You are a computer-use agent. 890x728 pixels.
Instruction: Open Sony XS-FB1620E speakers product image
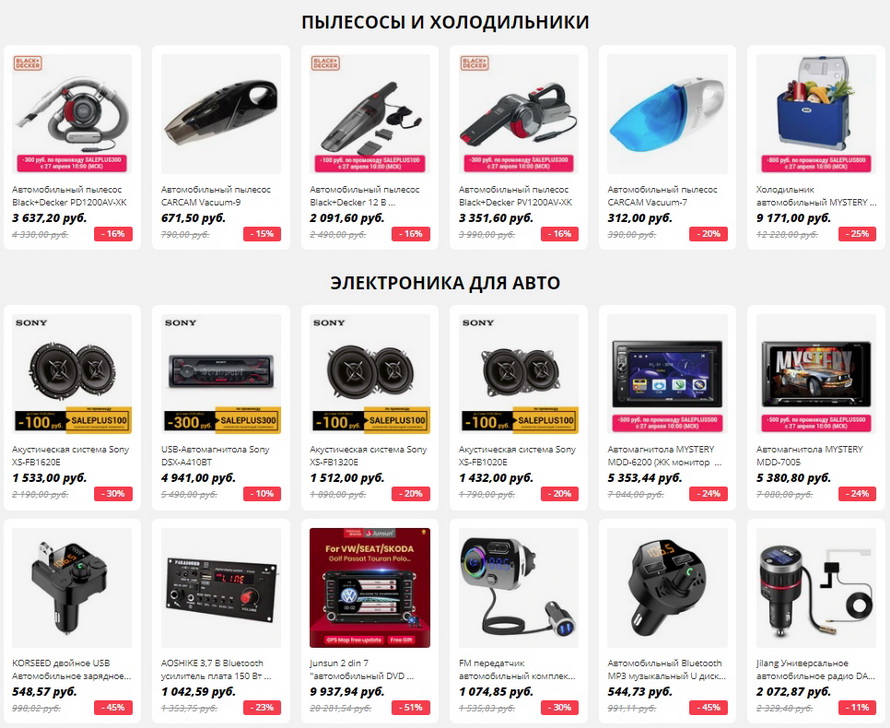(72, 374)
